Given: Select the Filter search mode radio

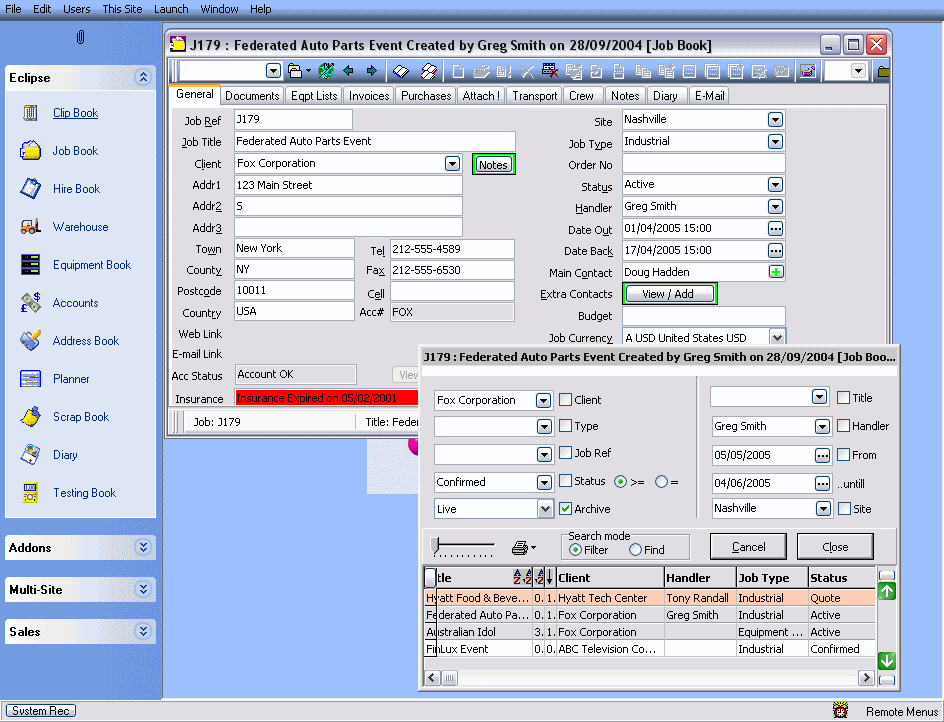Looking at the screenshot, I should (x=575, y=550).
